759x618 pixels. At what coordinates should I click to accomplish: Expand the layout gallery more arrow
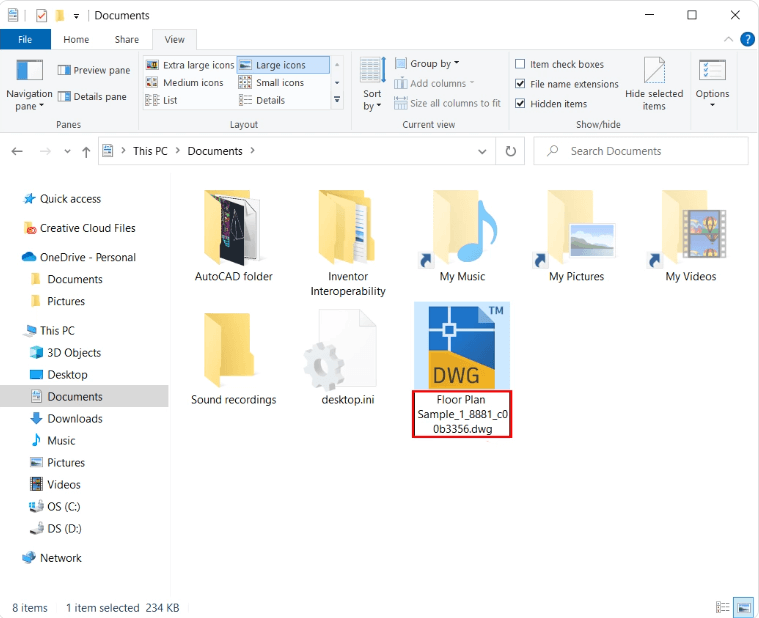(x=337, y=100)
